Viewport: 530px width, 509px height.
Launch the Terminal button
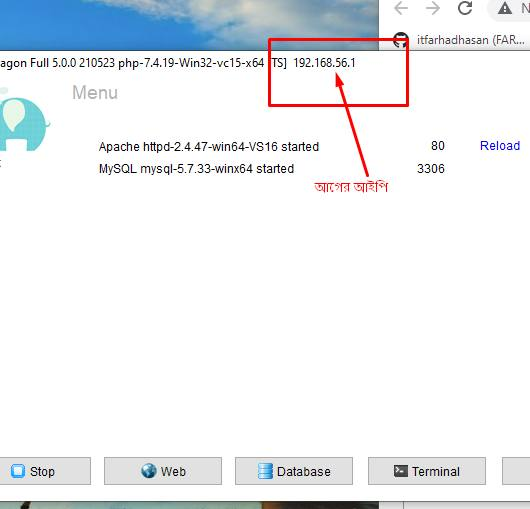click(x=427, y=471)
